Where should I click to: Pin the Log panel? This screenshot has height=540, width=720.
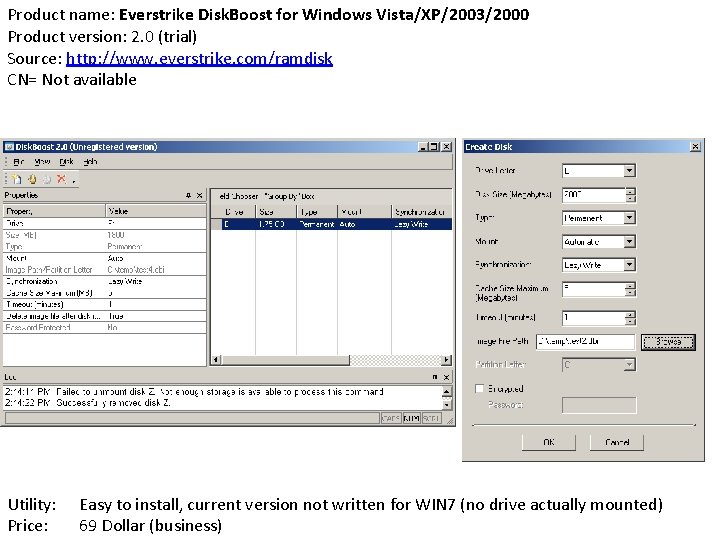coord(434,377)
